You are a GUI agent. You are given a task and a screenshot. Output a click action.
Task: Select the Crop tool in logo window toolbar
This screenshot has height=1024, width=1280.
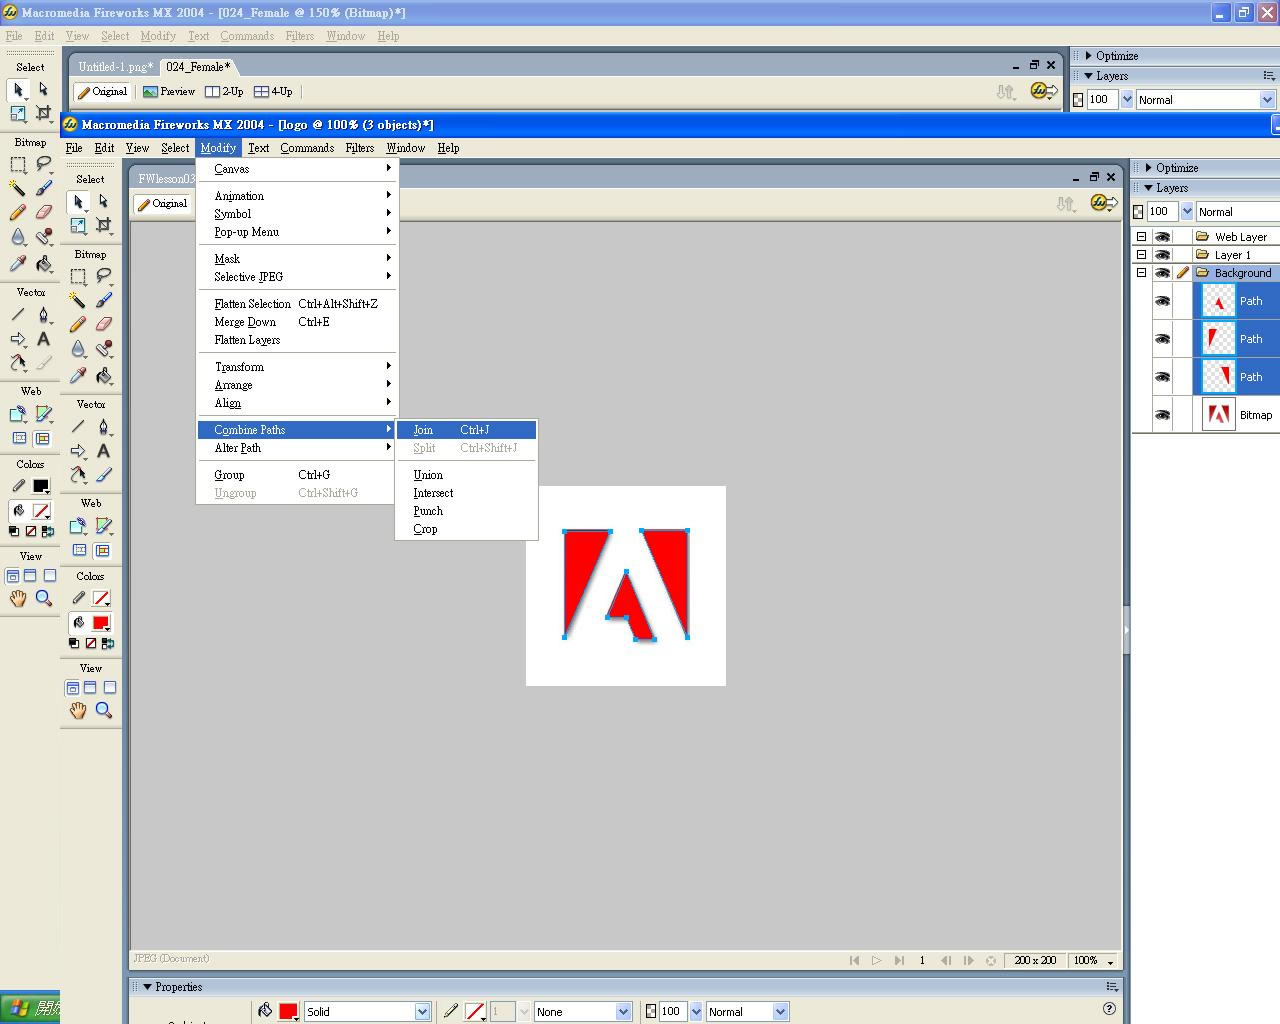pos(103,225)
